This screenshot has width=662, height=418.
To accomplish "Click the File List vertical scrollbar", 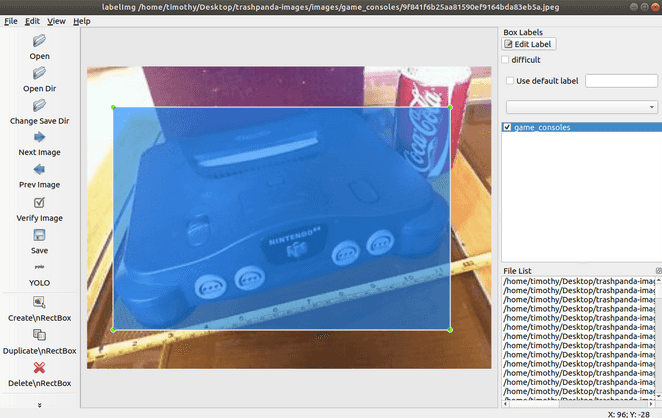I will pyautogui.click(x=659, y=338).
